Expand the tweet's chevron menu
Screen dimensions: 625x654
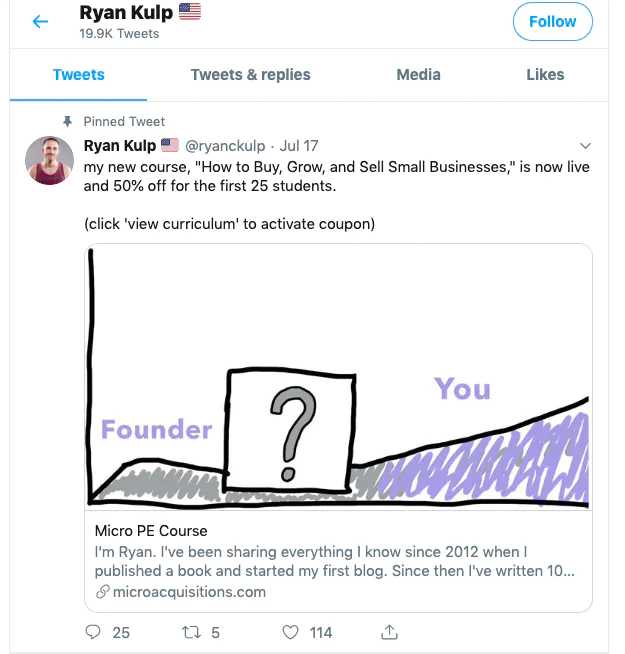click(x=586, y=146)
